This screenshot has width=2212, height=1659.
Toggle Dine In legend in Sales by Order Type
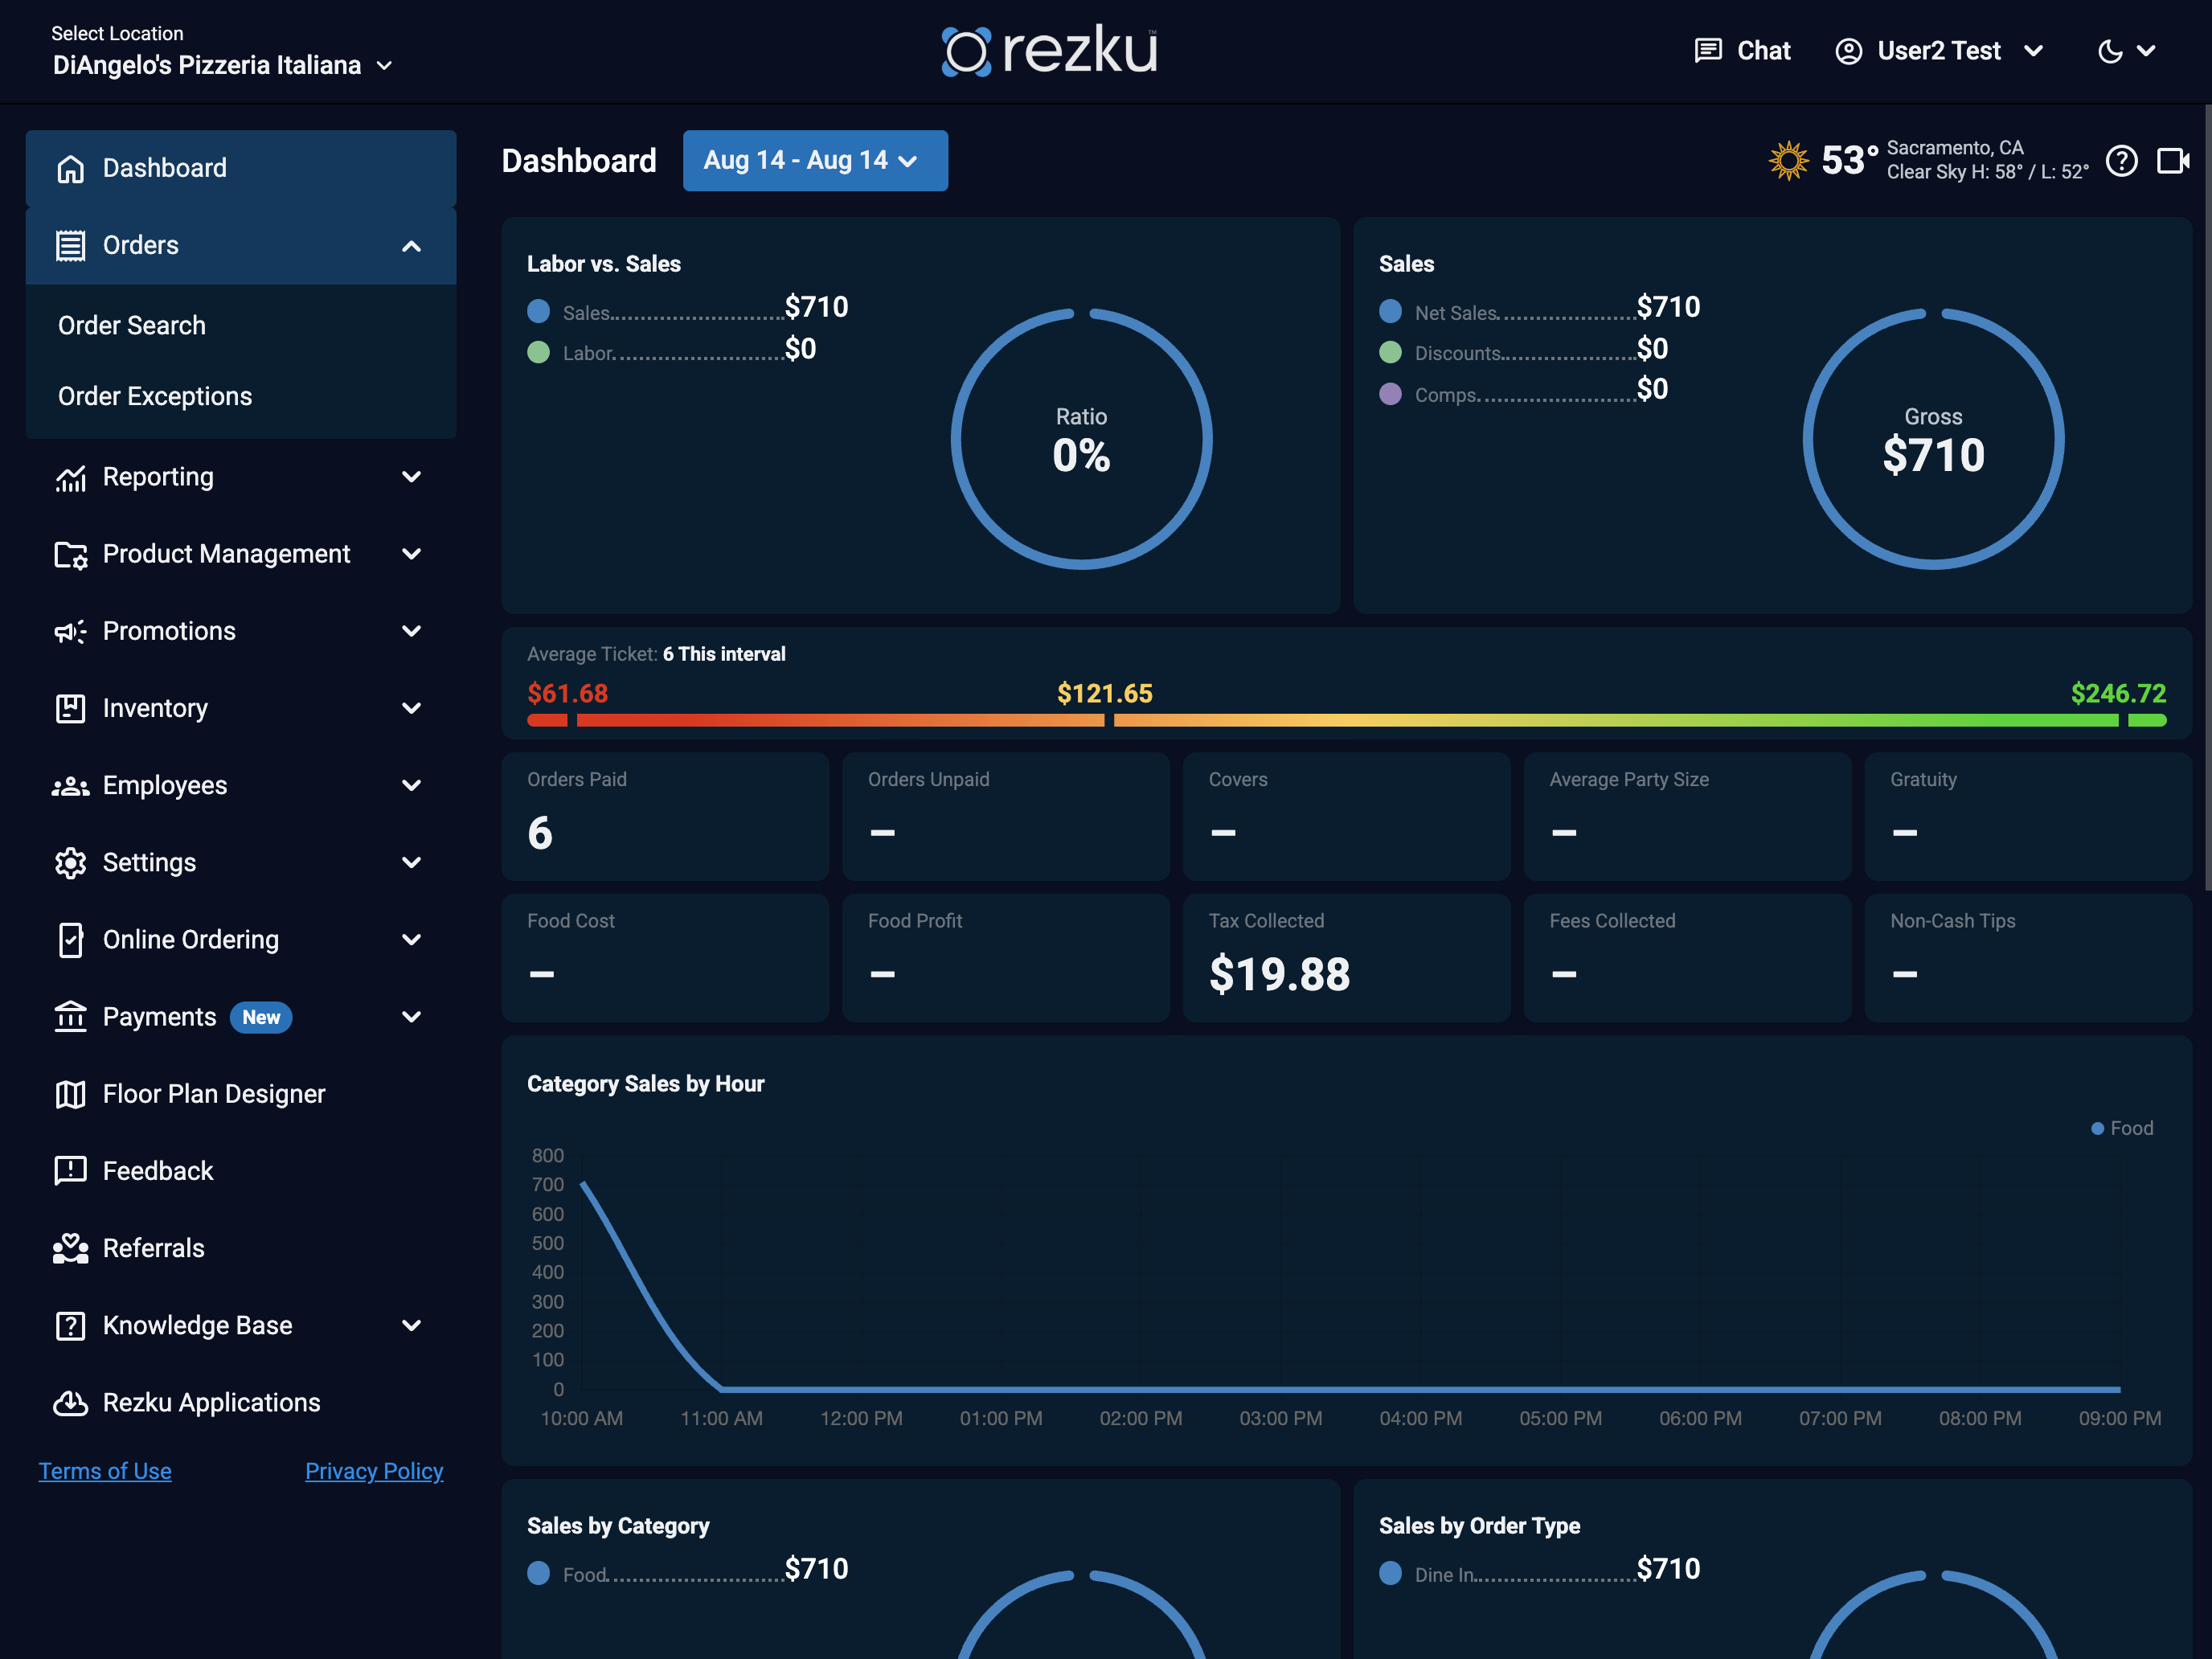tap(1391, 1573)
